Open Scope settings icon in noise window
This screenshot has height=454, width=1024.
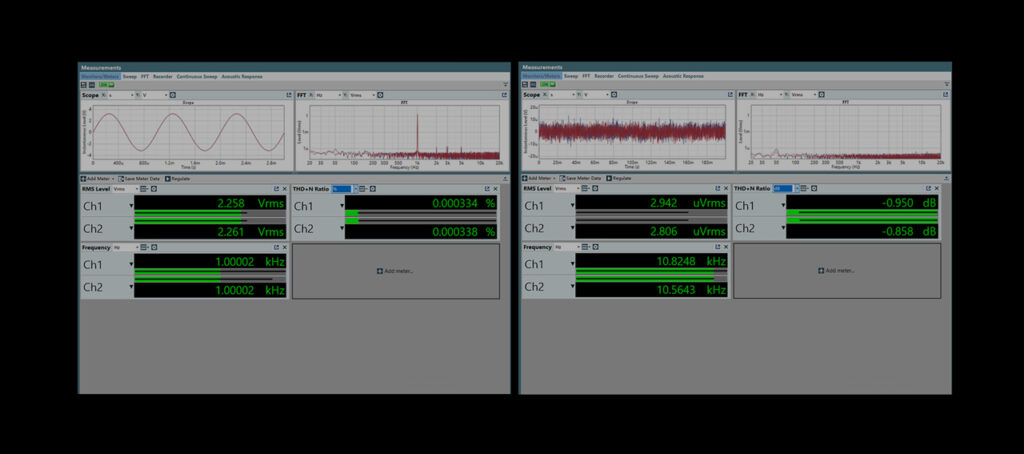point(614,95)
